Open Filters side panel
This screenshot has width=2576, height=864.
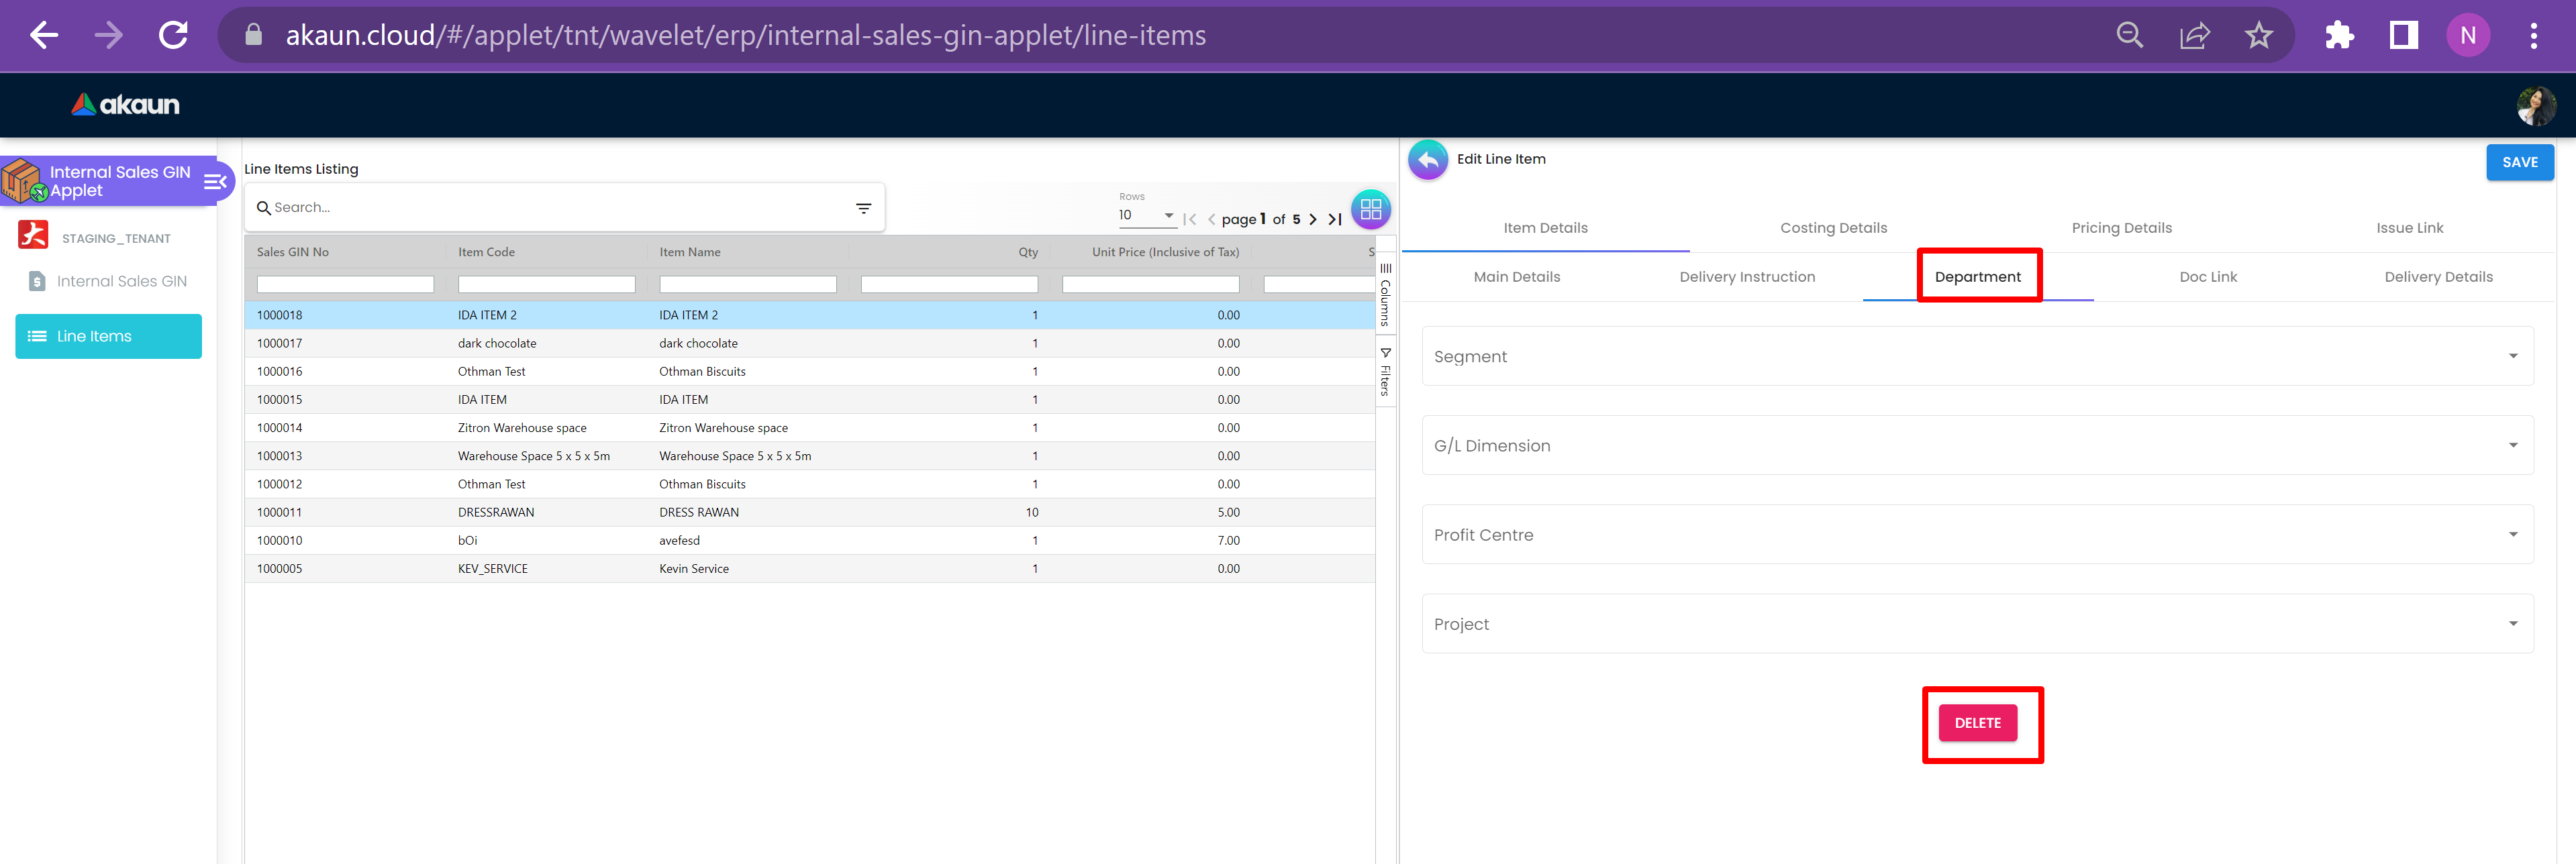click(x=1385, y=372)
